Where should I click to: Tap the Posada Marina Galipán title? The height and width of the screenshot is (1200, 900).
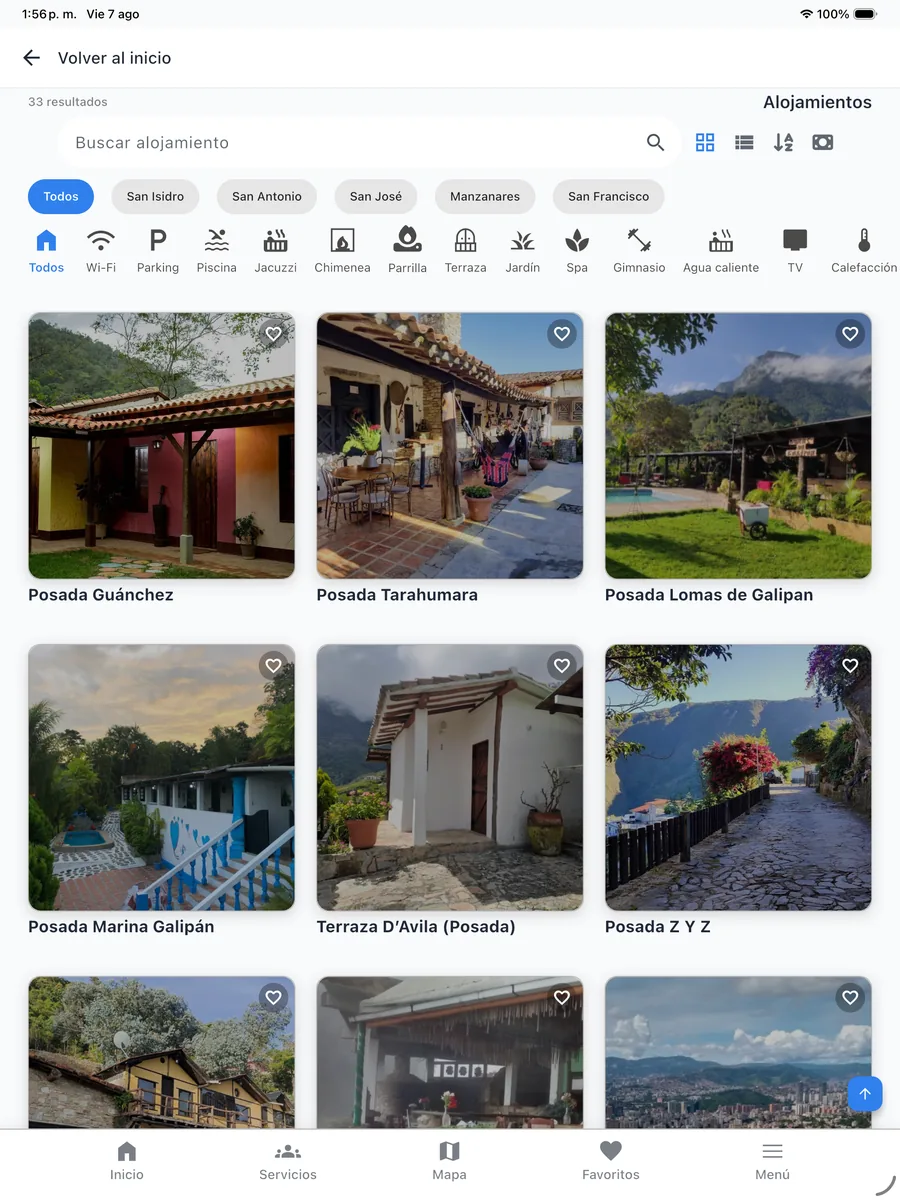pos(121,927)
